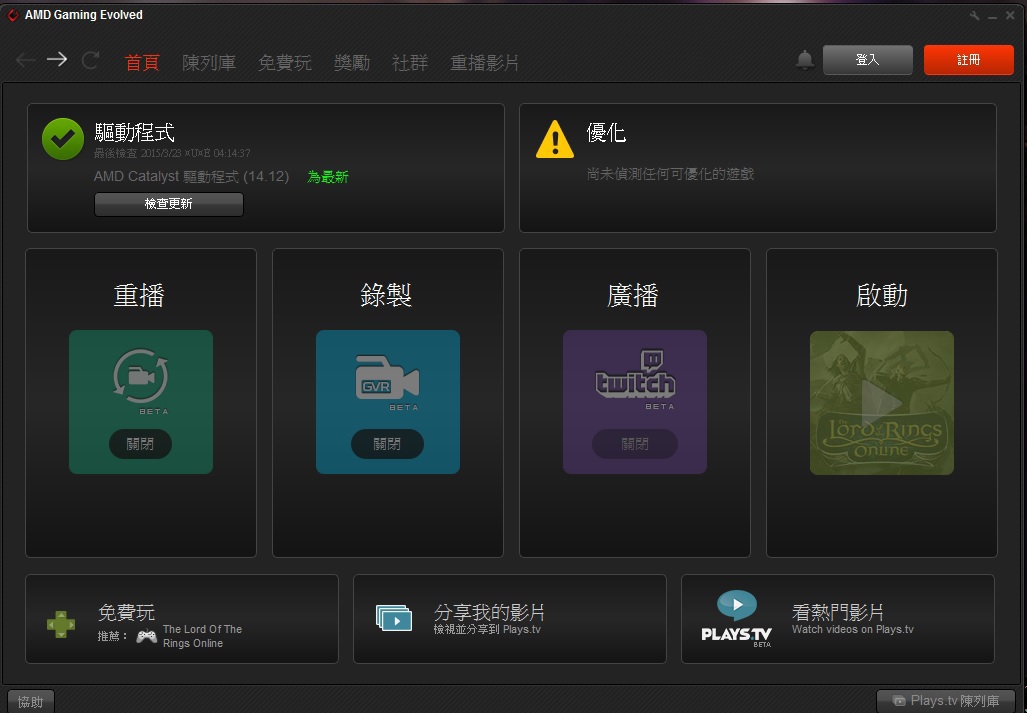Viewport: 1027px width, 713px height.
Task: Click the green driver status checkmark
Action: (63, 139)
